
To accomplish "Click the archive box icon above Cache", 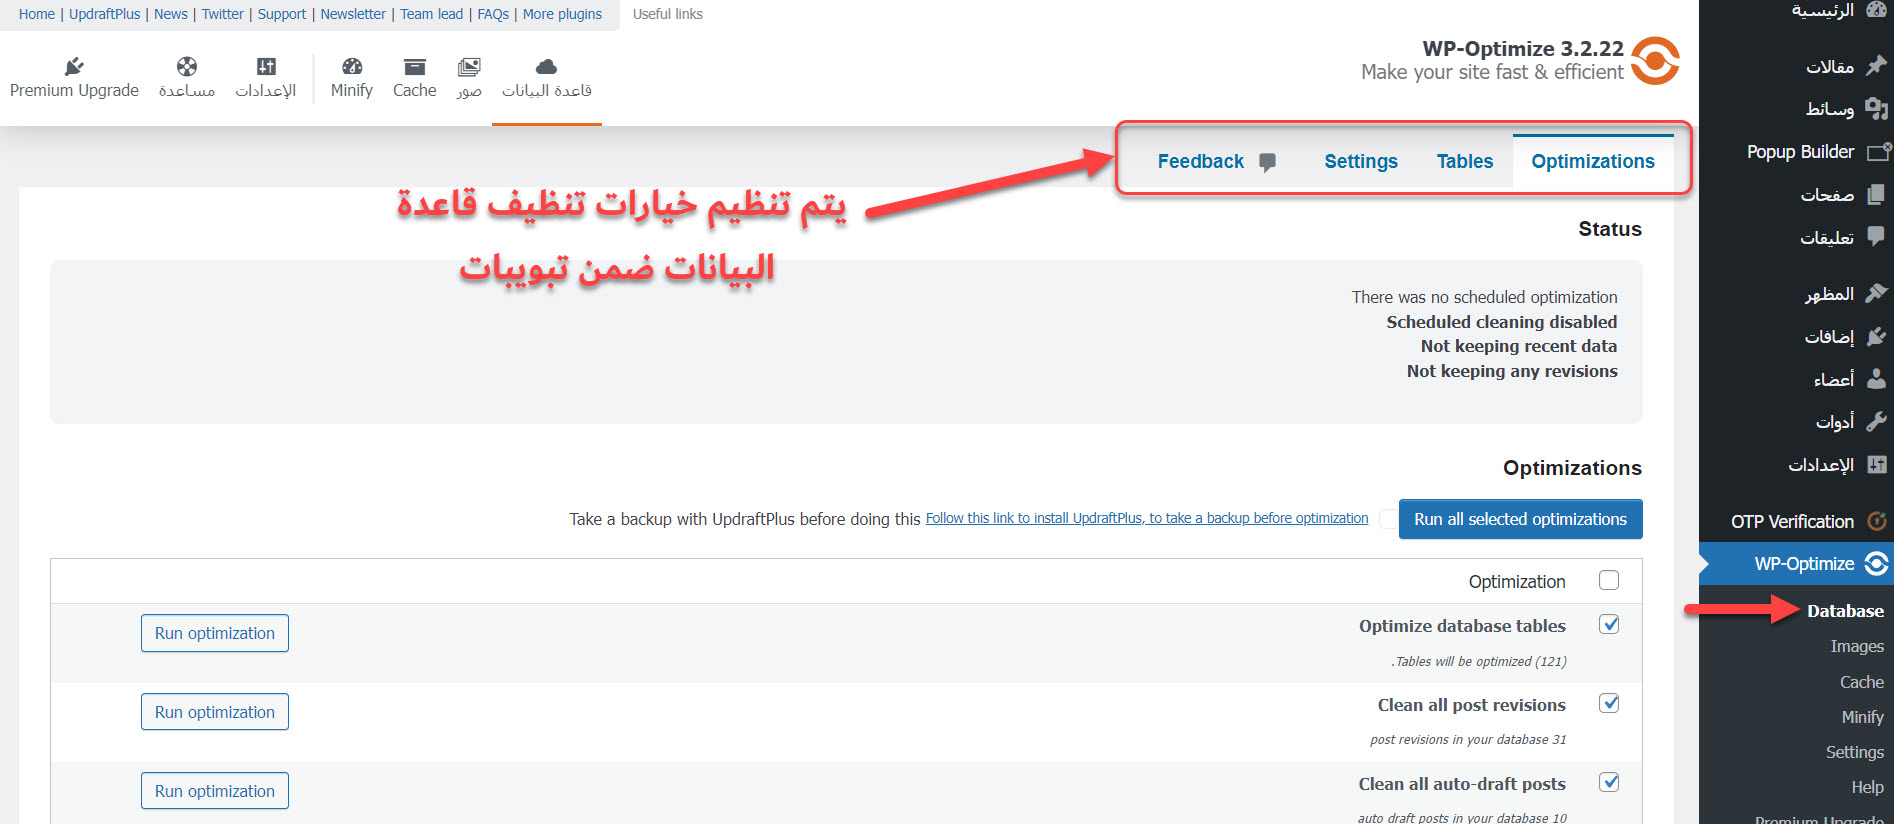I will (x=415, y=66).
